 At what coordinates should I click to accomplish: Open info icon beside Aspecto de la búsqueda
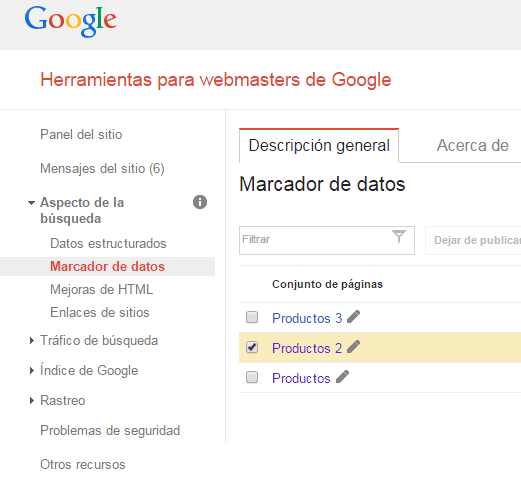pos(200,202)
